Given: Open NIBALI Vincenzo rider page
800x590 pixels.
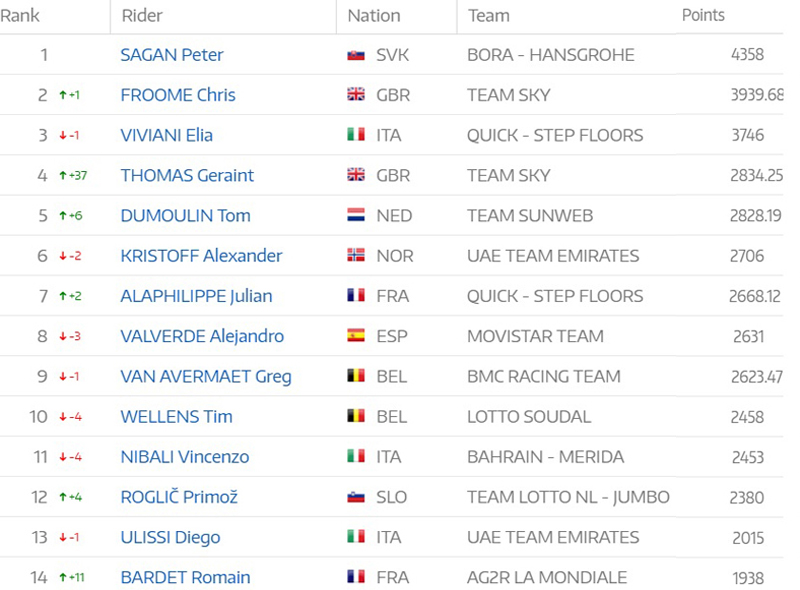Looking at the screenshot, I should pos(185,457).
